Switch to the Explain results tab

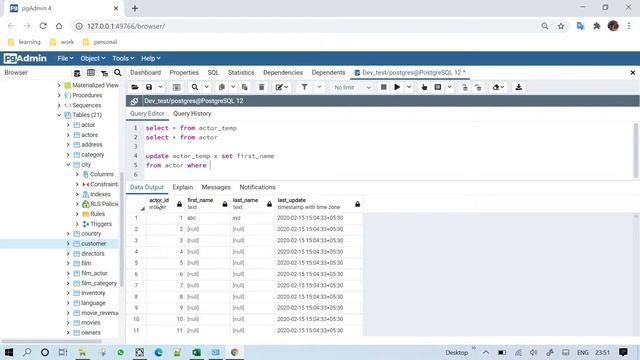click(182, 187)
